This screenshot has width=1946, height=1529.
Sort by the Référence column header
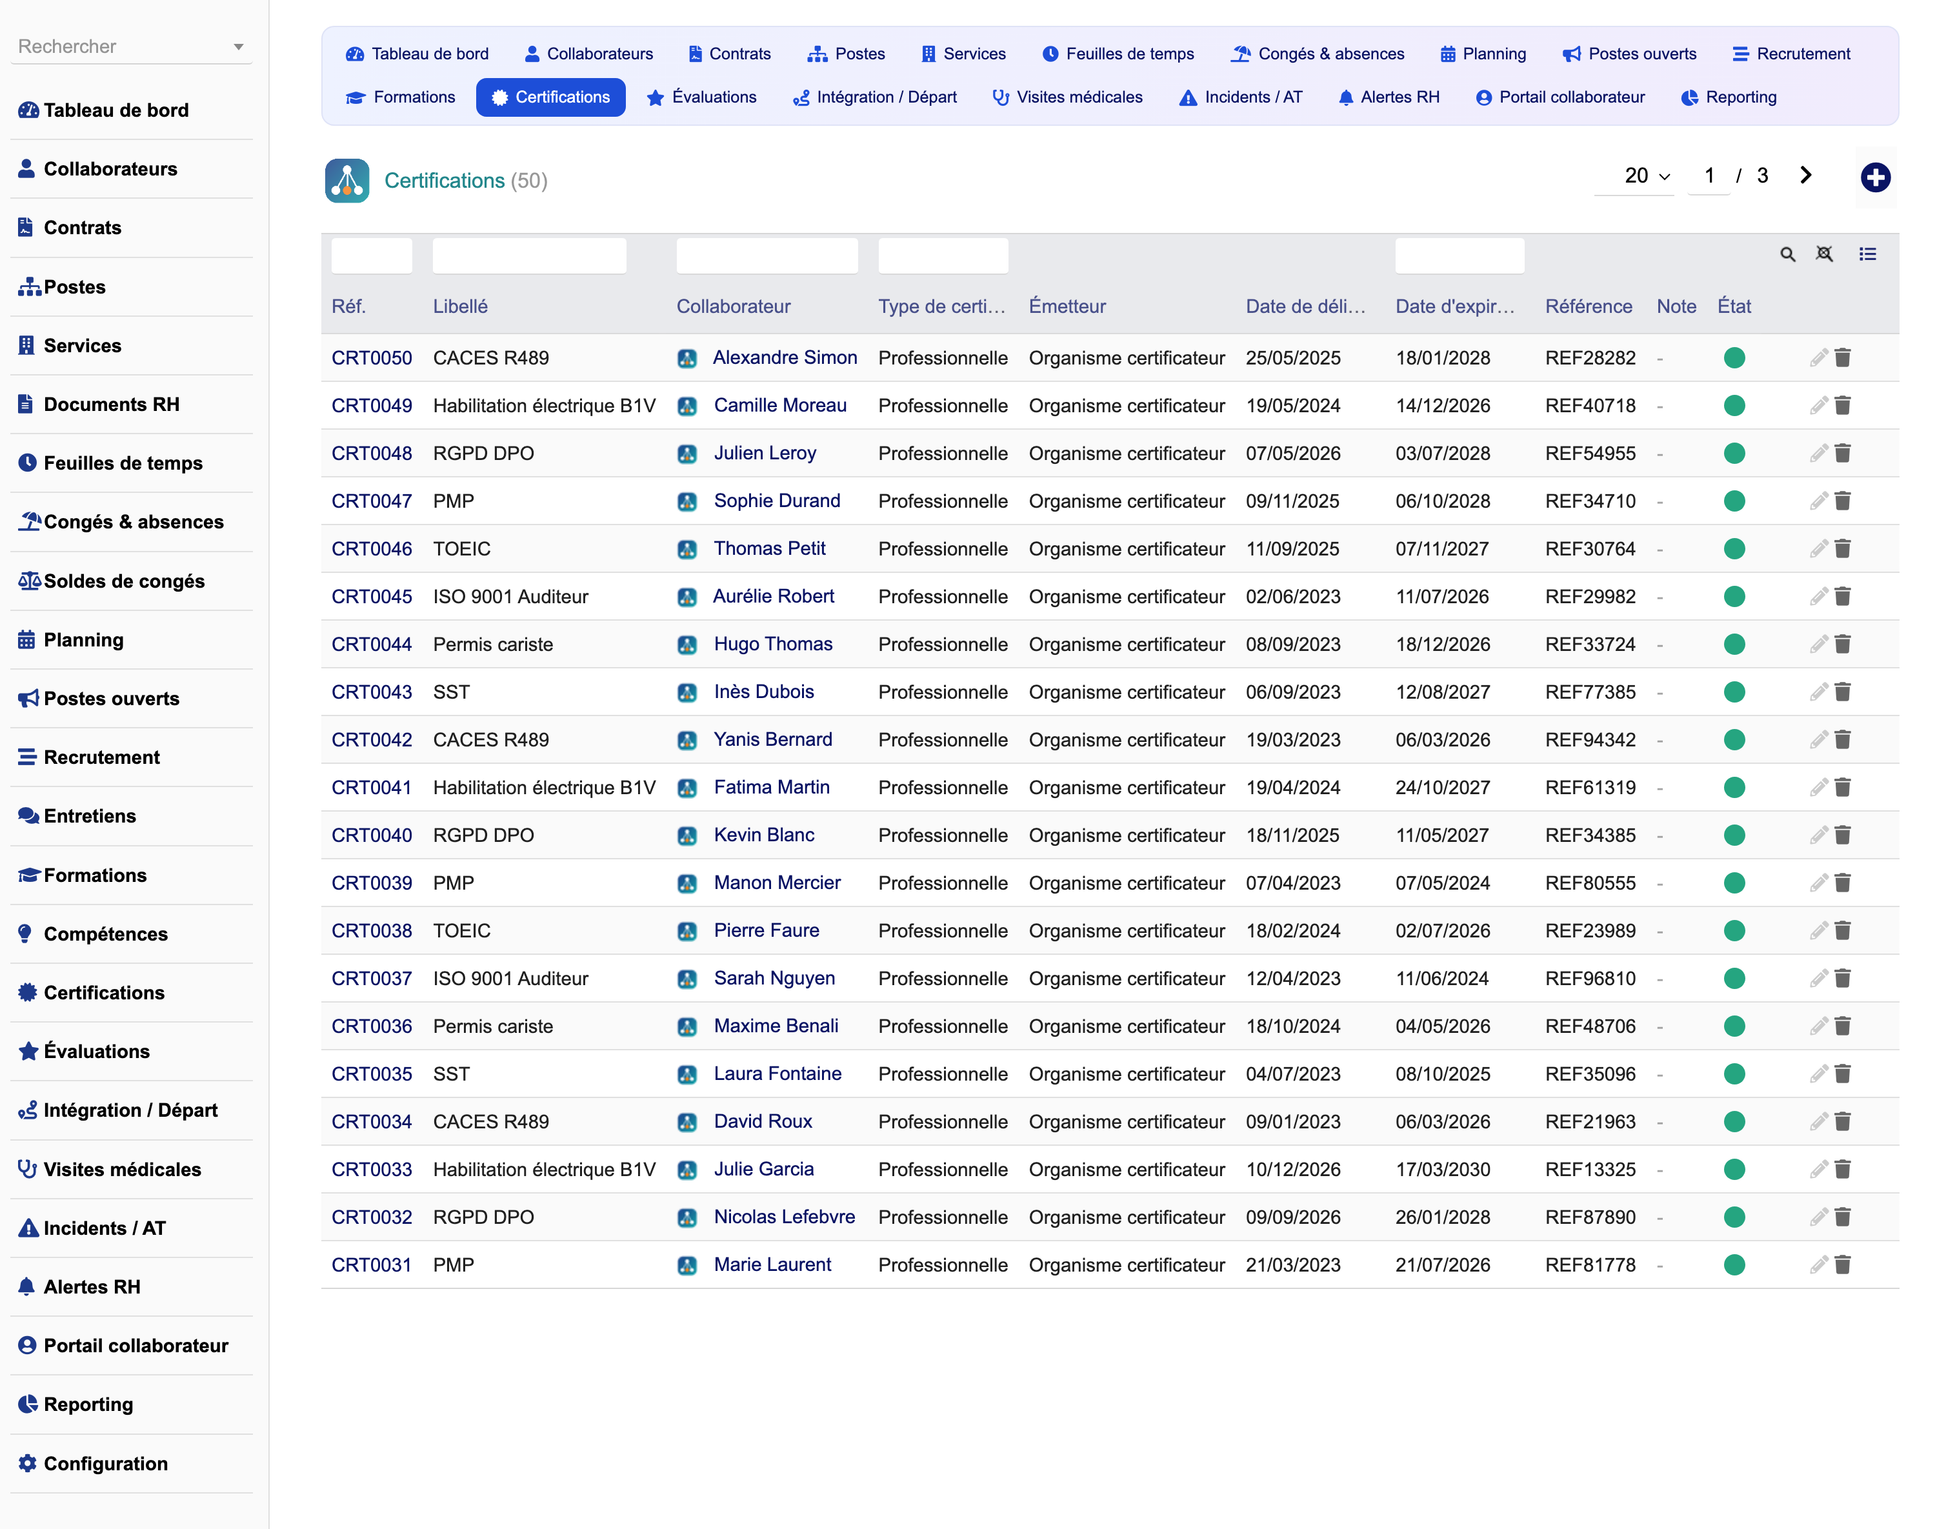1588,307
